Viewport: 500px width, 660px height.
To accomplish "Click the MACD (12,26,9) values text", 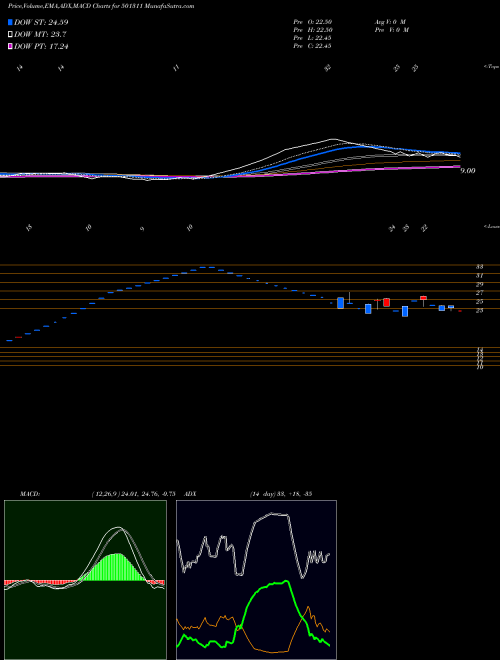I will click(x=133, y=494).
